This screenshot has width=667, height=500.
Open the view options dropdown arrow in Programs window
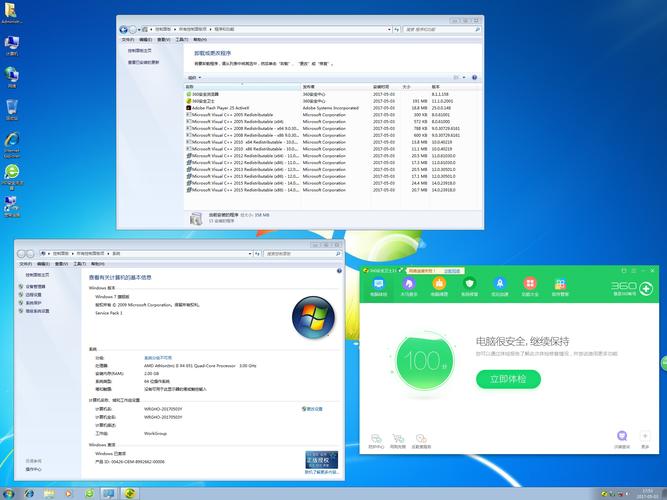coord(464,77)
